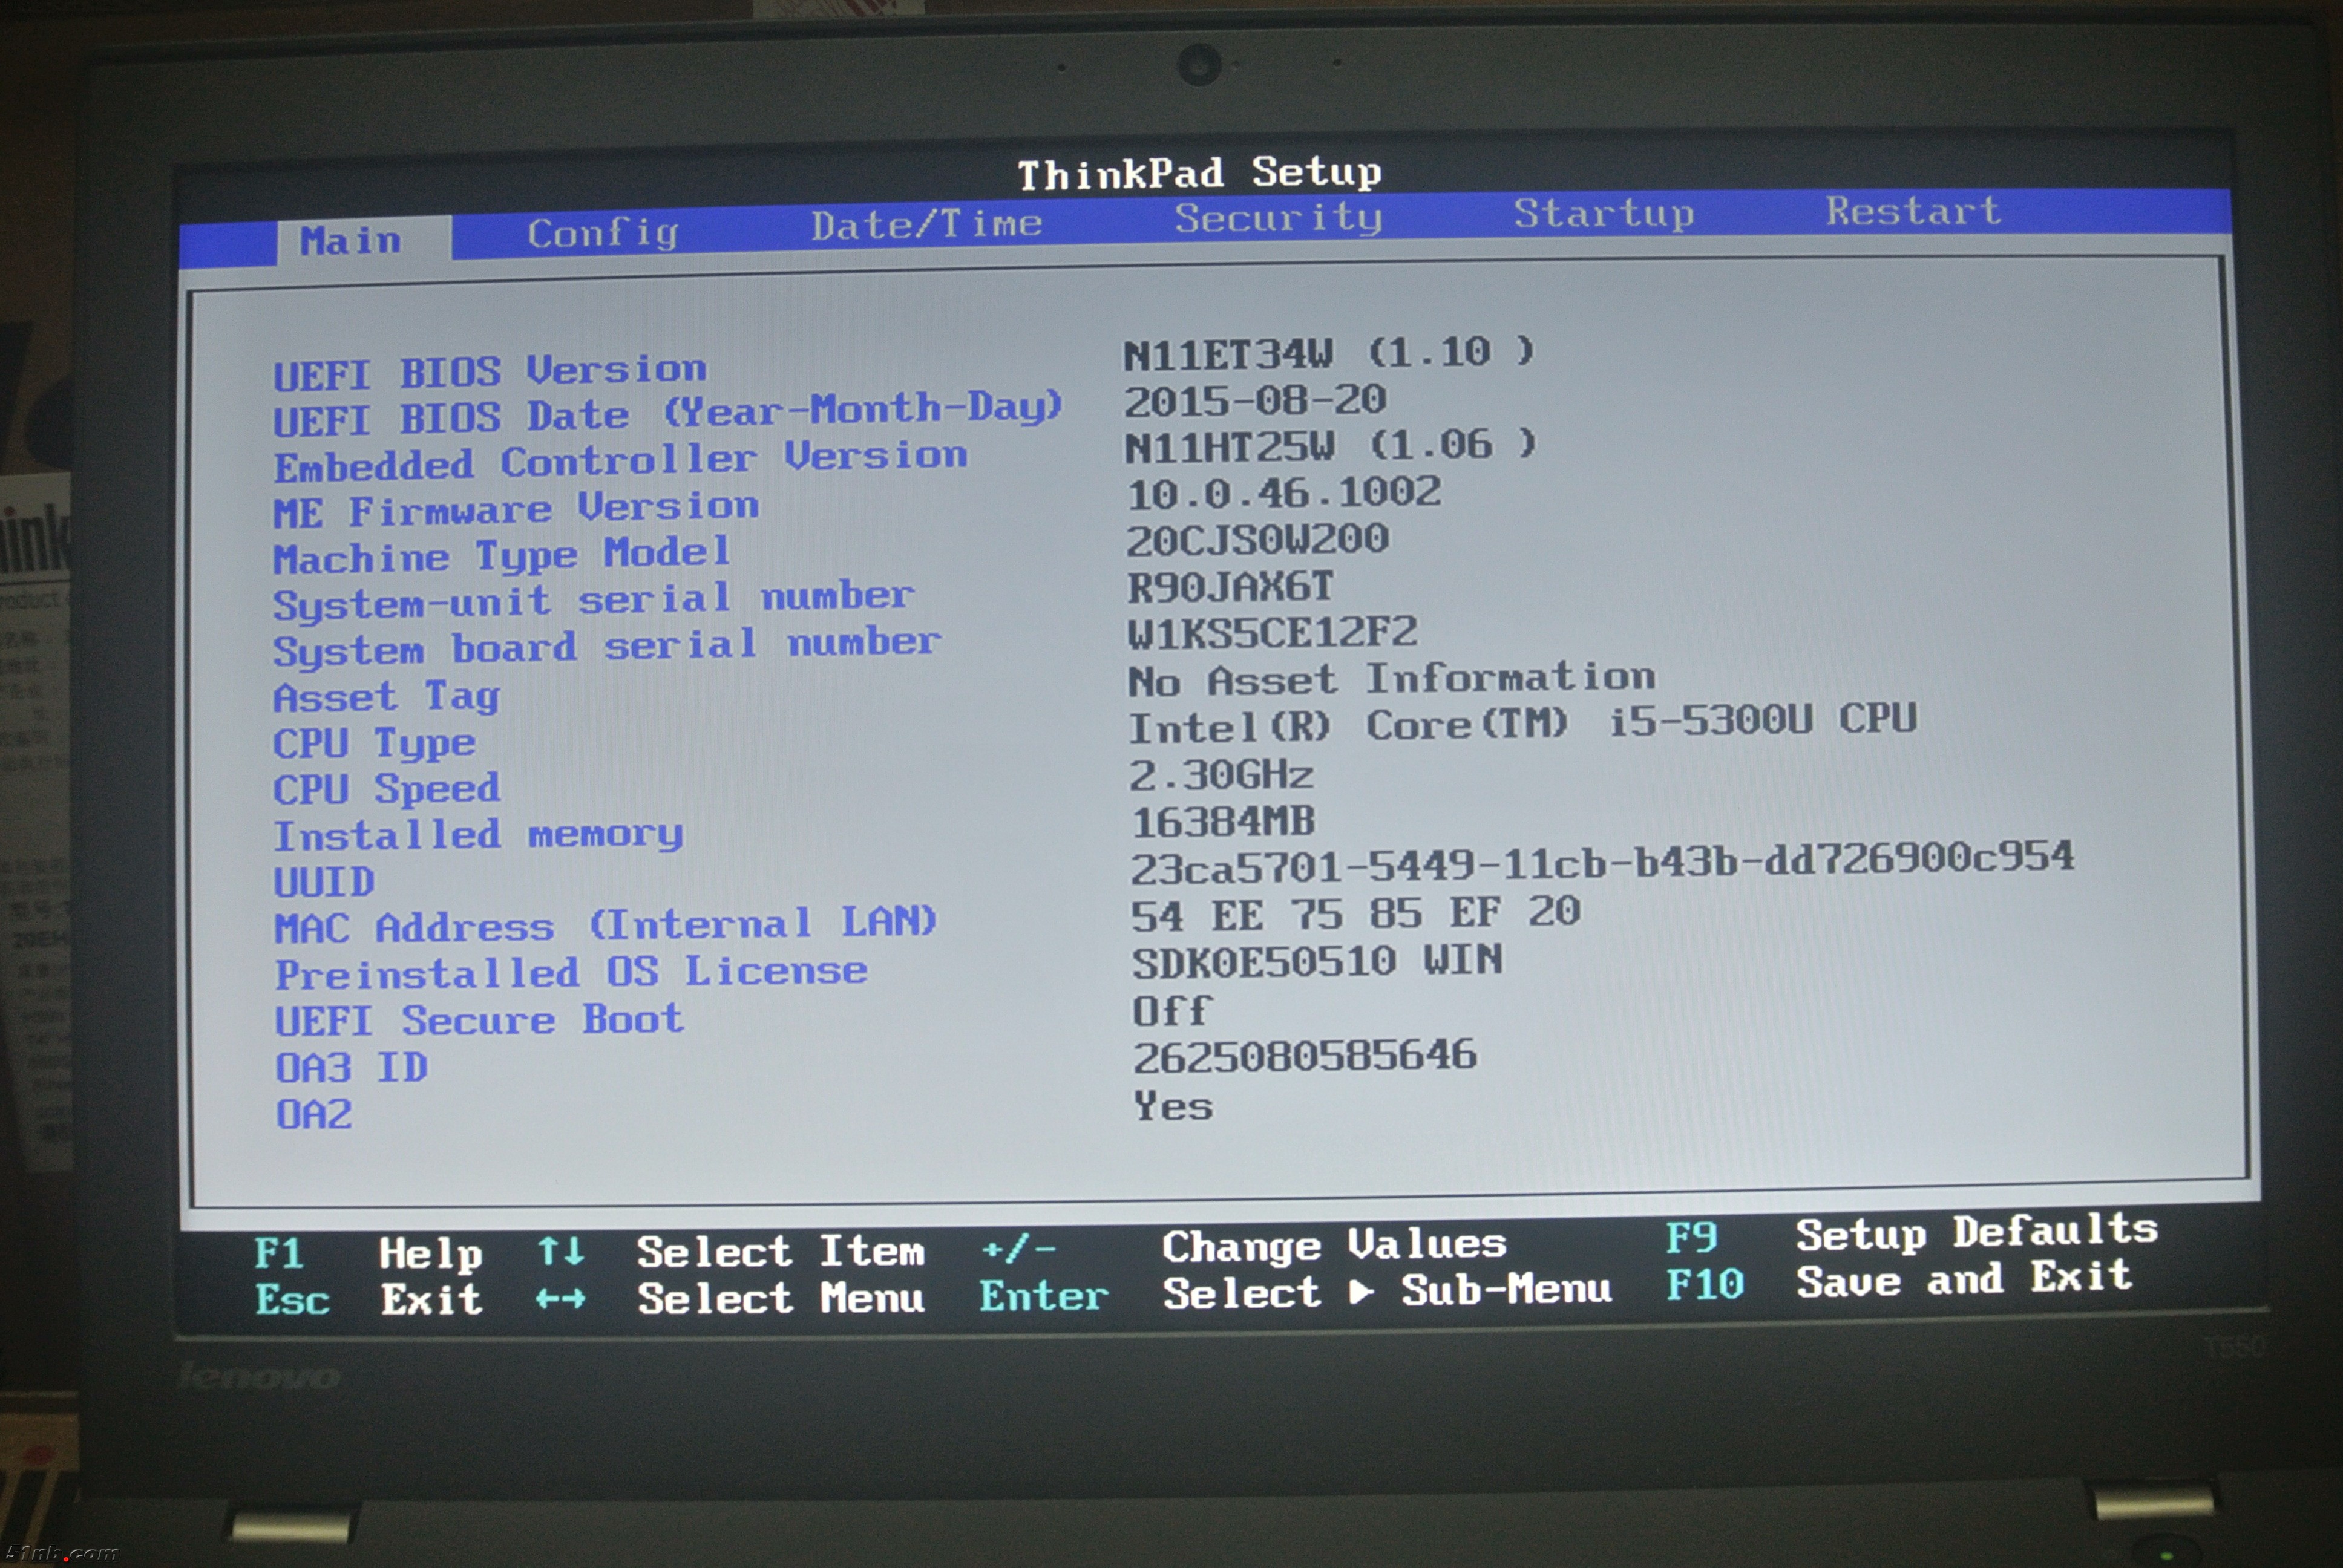
Task: Click the active Main tab
Action: pyautogui.click(x=351, y=241)
